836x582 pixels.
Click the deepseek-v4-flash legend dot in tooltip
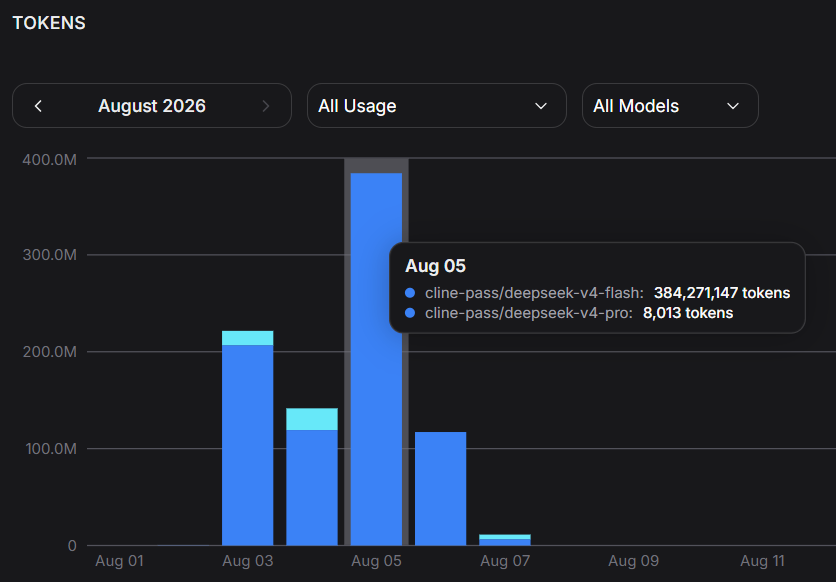(x=410, y=293)
